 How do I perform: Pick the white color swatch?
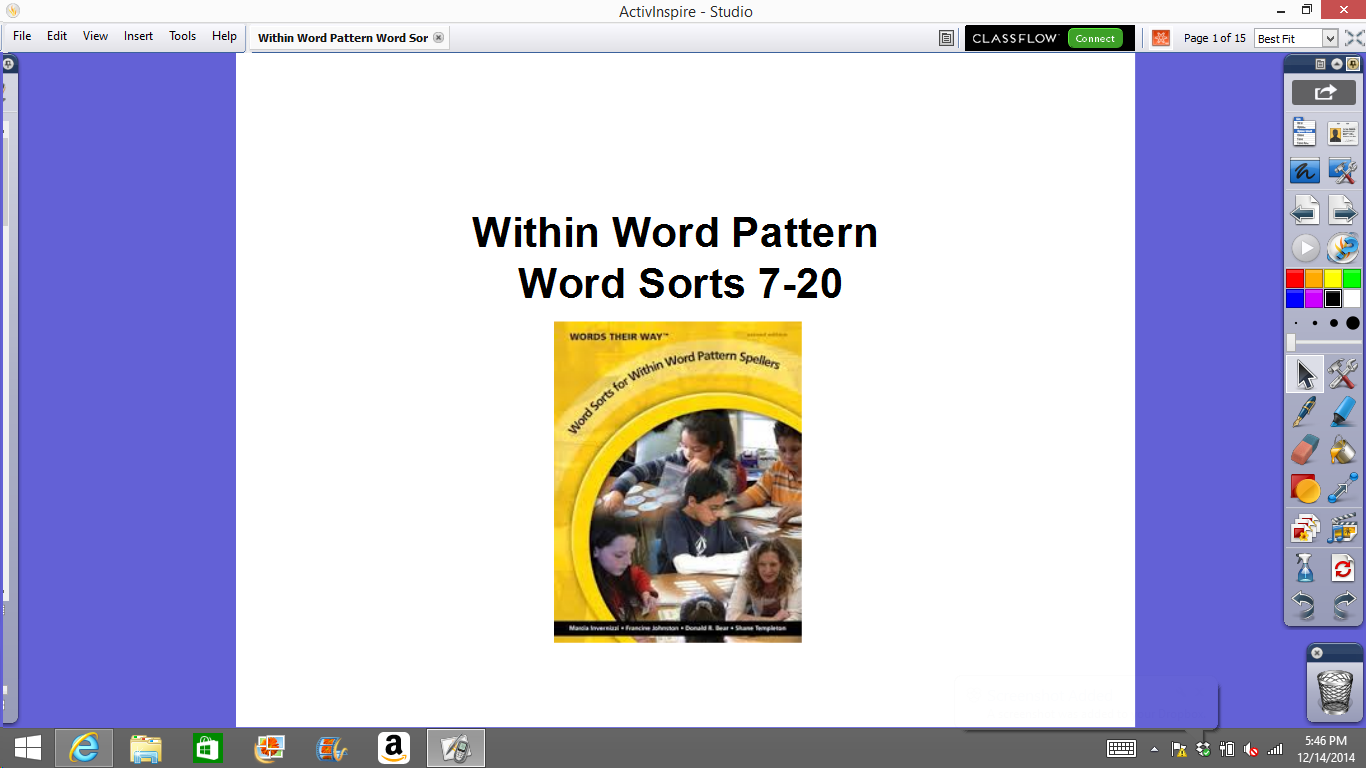point(1352,299)
